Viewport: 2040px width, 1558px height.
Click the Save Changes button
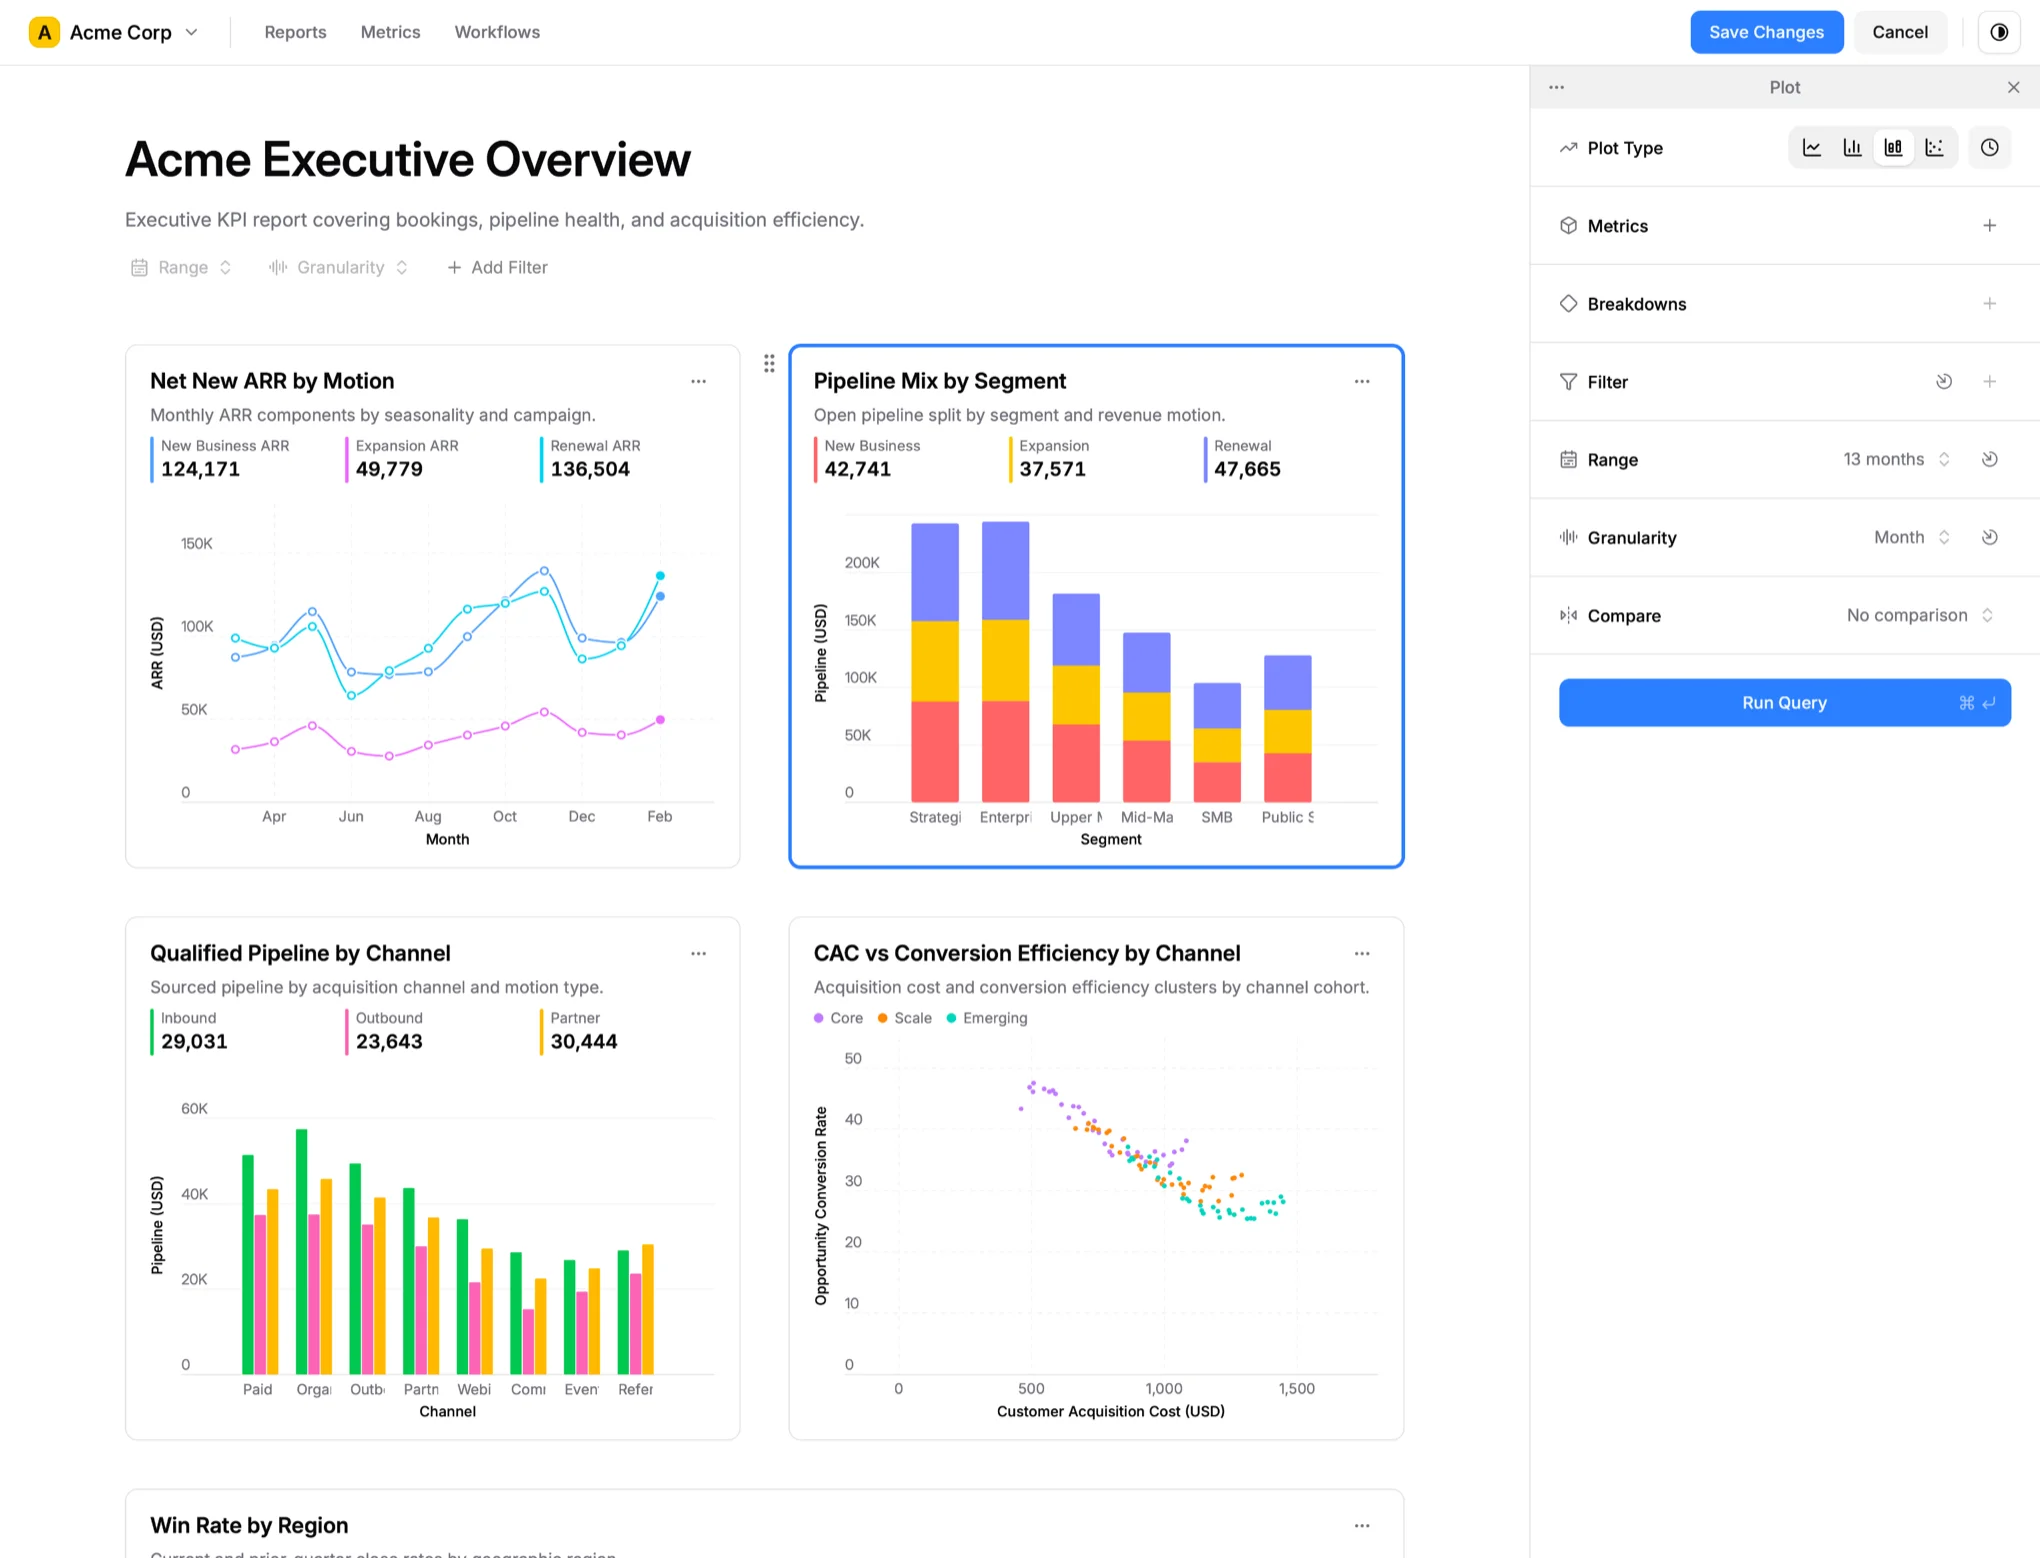coord(1765,32)
